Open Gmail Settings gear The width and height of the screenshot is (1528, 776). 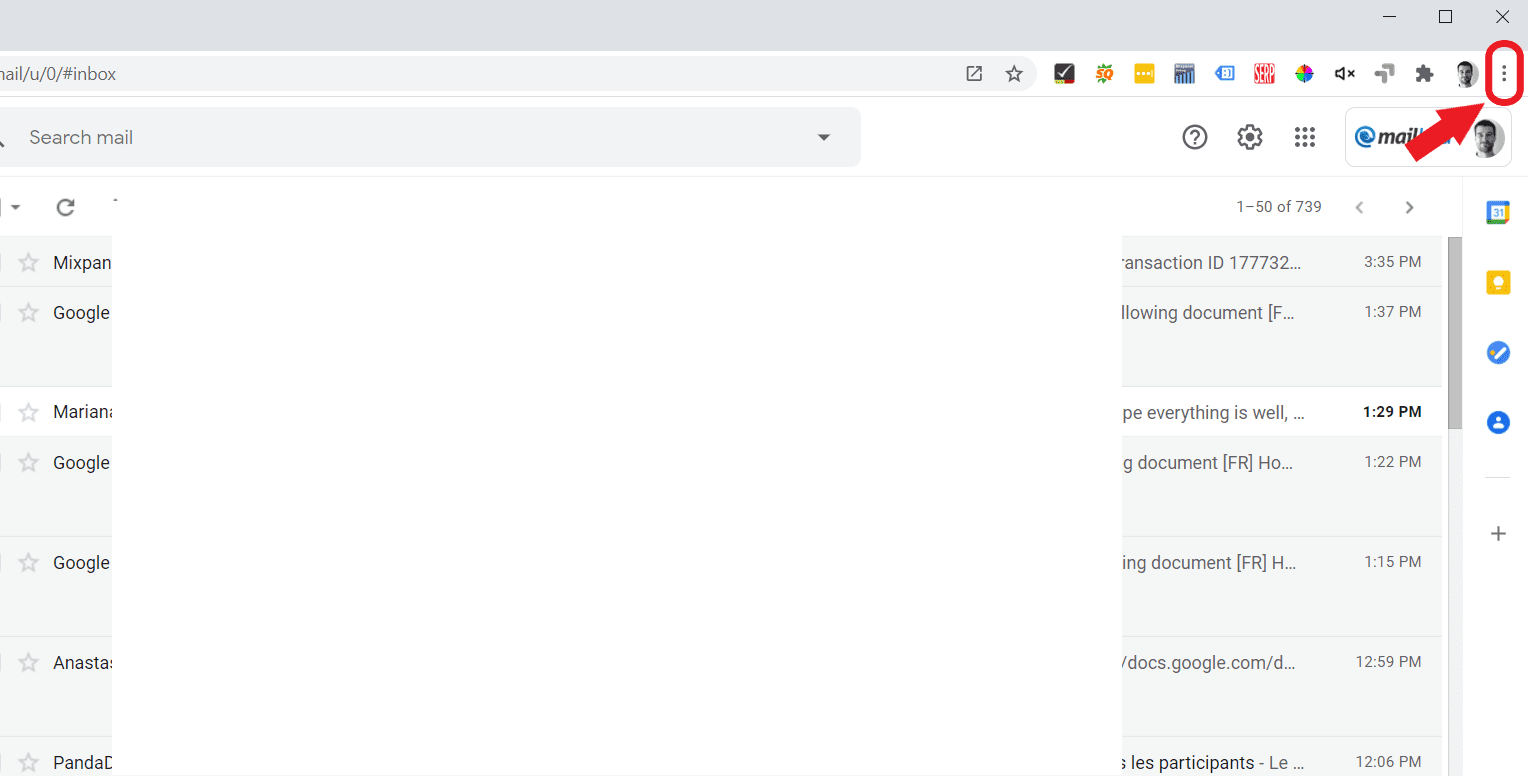pyautogui.click(x=1250, y=137)
